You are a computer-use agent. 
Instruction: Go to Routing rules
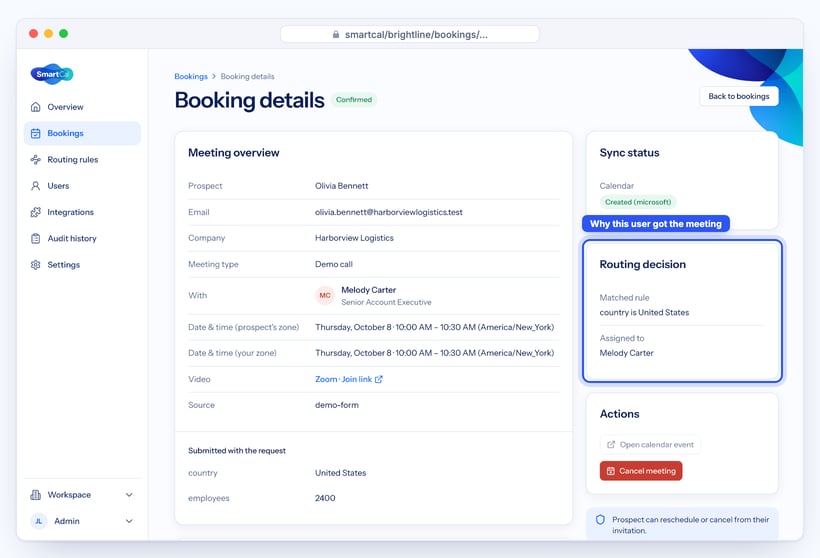point(82,160)
